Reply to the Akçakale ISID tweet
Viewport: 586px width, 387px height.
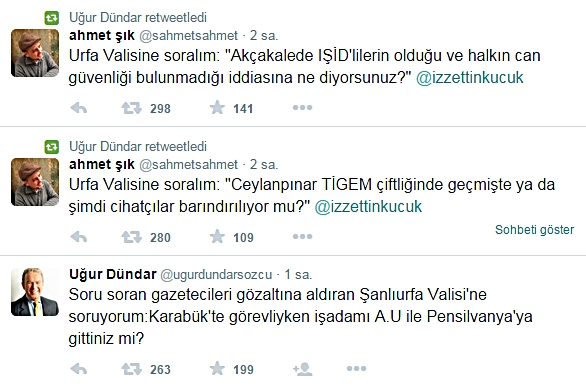pos(79,108)
